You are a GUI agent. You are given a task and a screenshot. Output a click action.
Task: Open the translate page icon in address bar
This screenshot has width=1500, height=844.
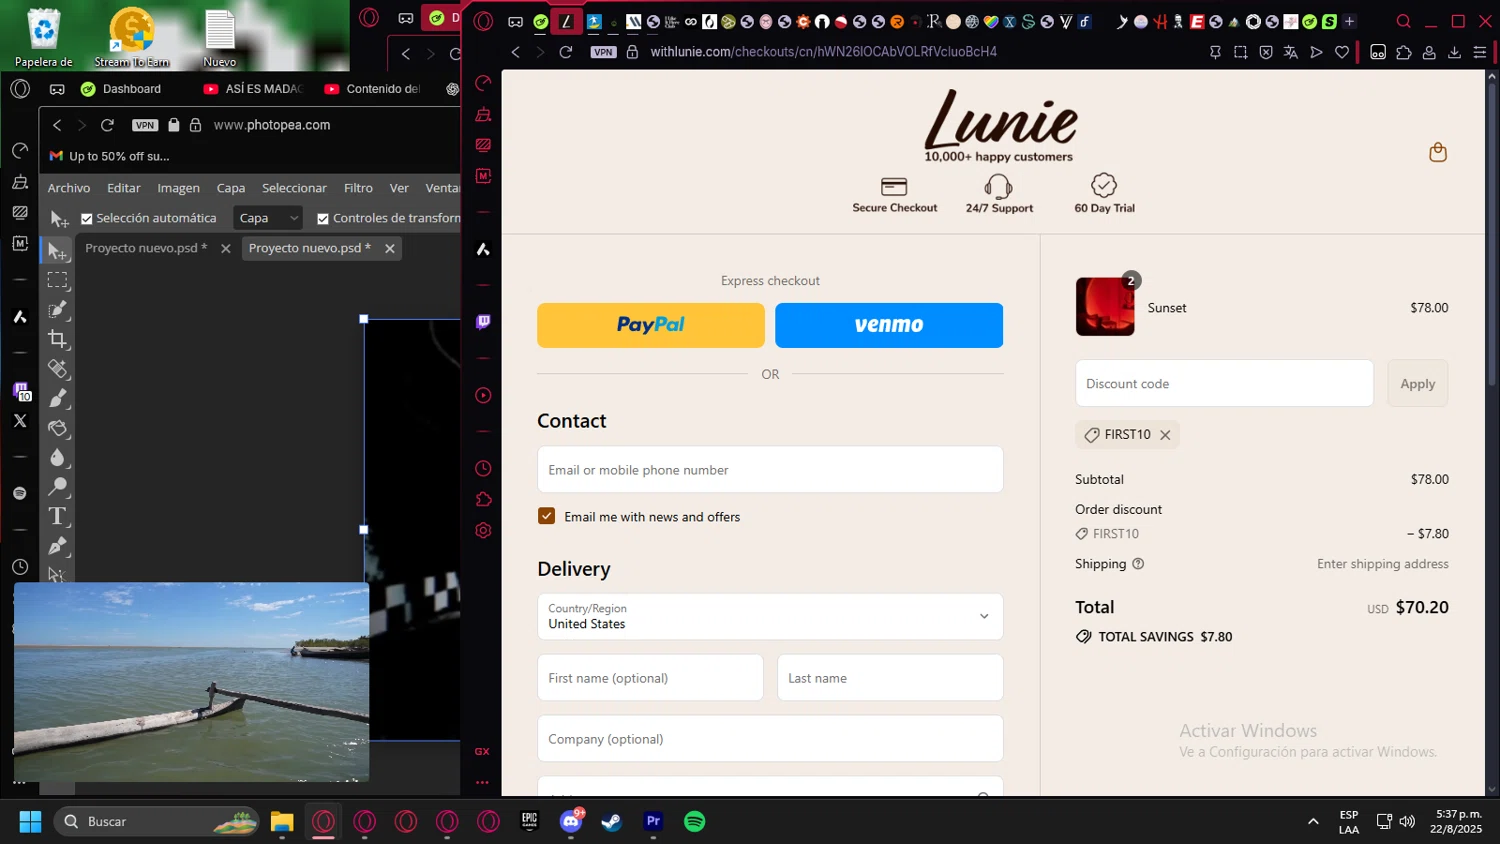coord(1291,52)
